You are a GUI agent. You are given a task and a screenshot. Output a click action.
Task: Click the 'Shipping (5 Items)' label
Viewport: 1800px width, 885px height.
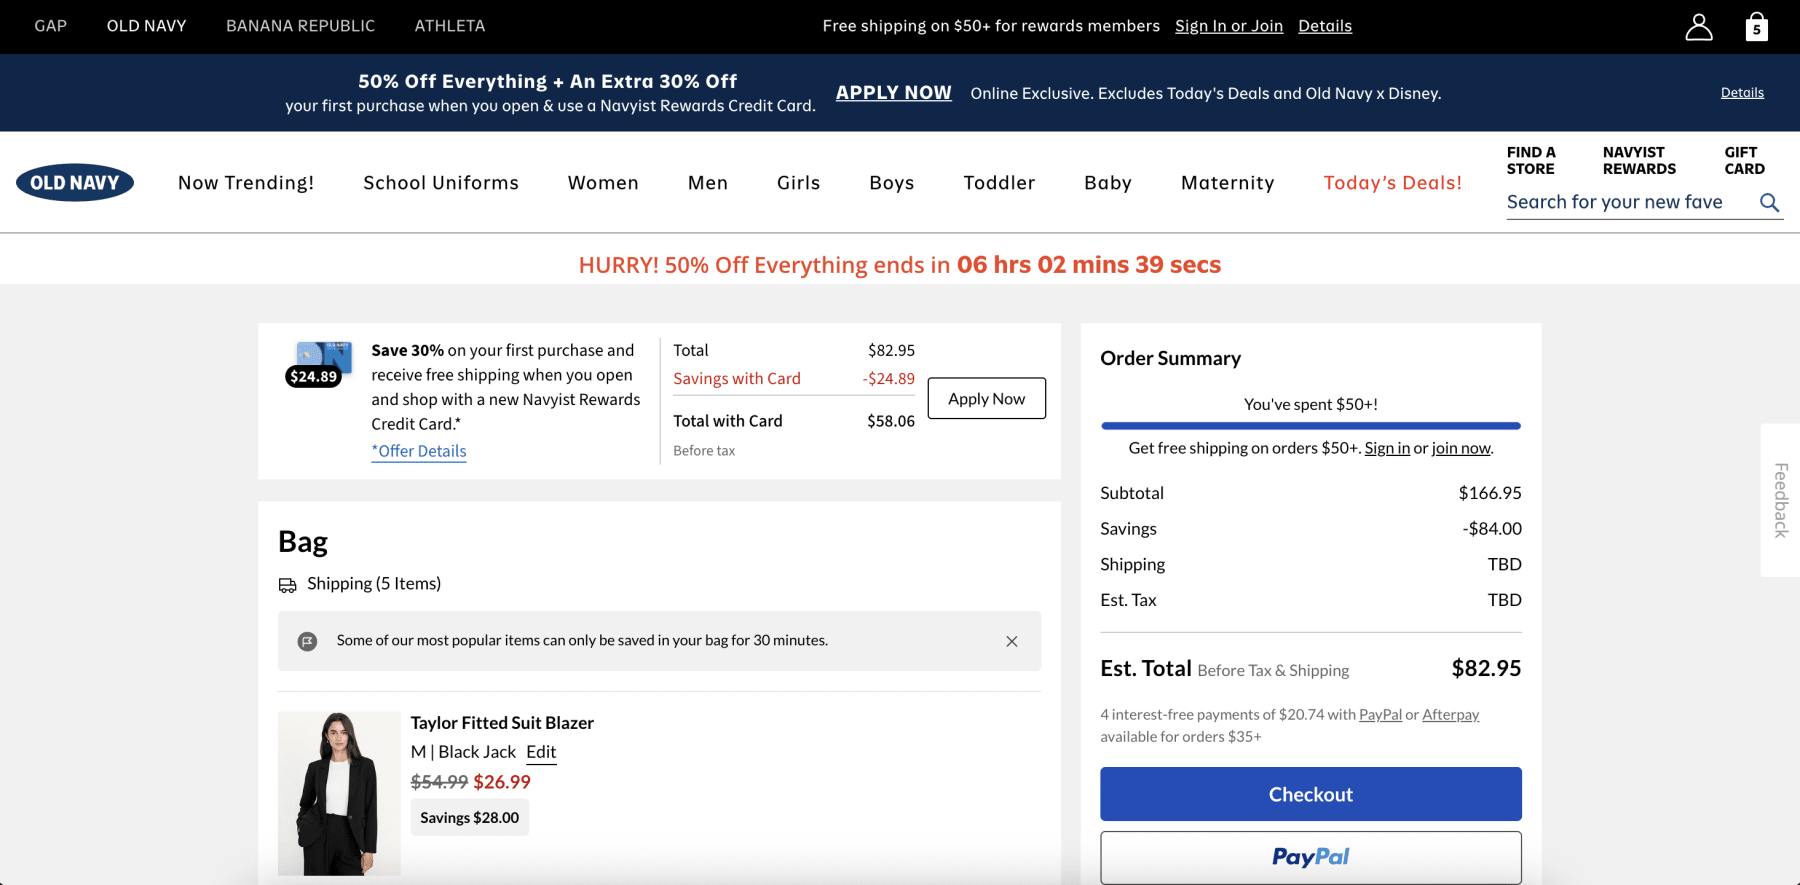pyautogui.click(x=374, y=584)
